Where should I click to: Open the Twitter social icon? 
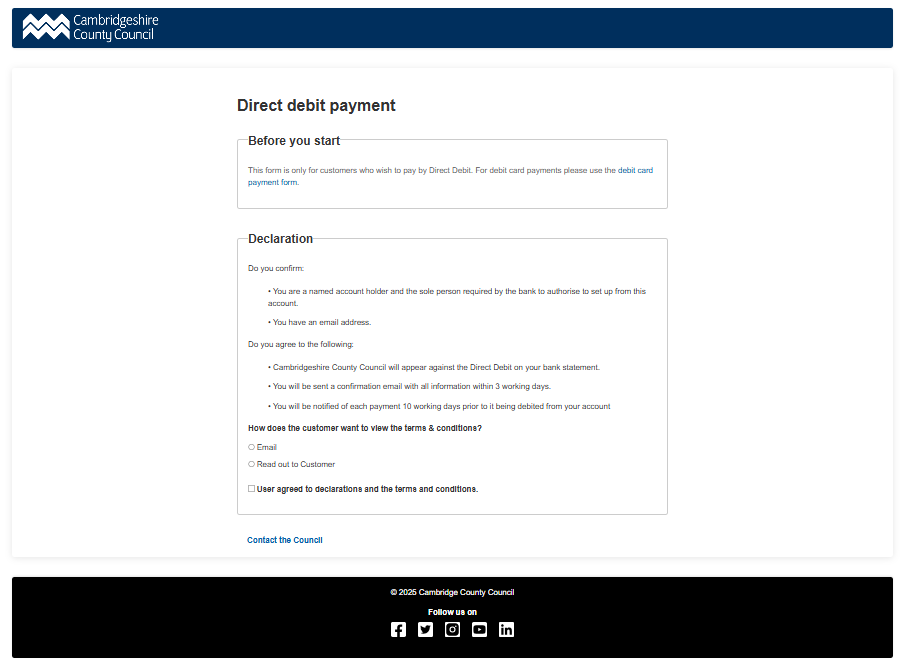click(425, 629)
